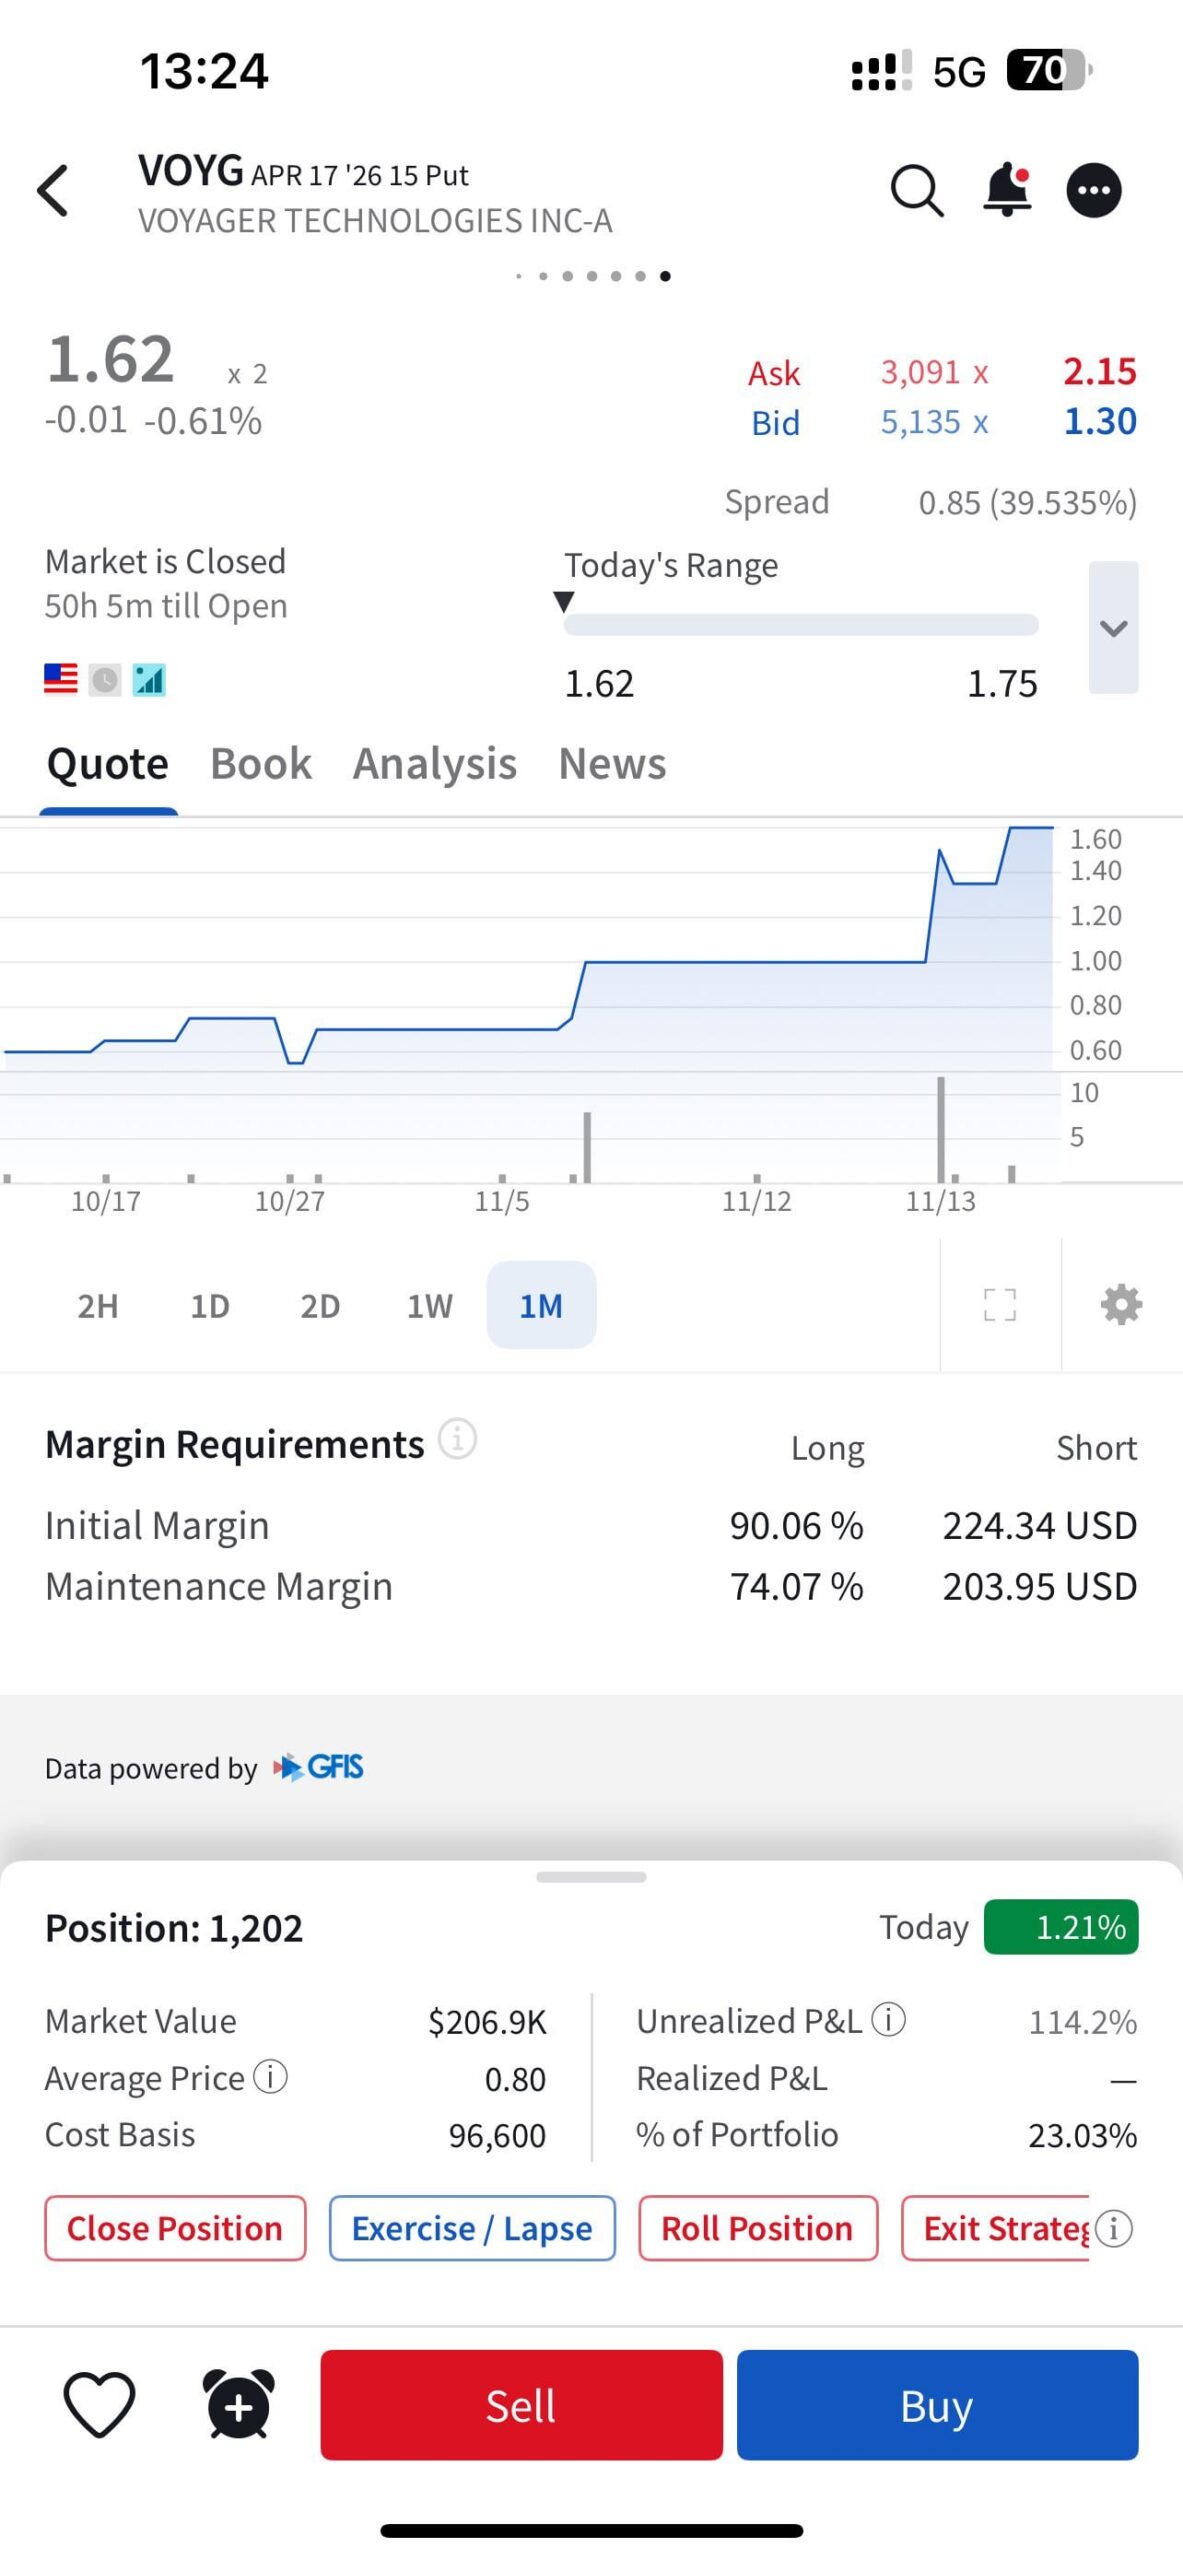Show the Unrealized P&L info details

point(889,2019)
